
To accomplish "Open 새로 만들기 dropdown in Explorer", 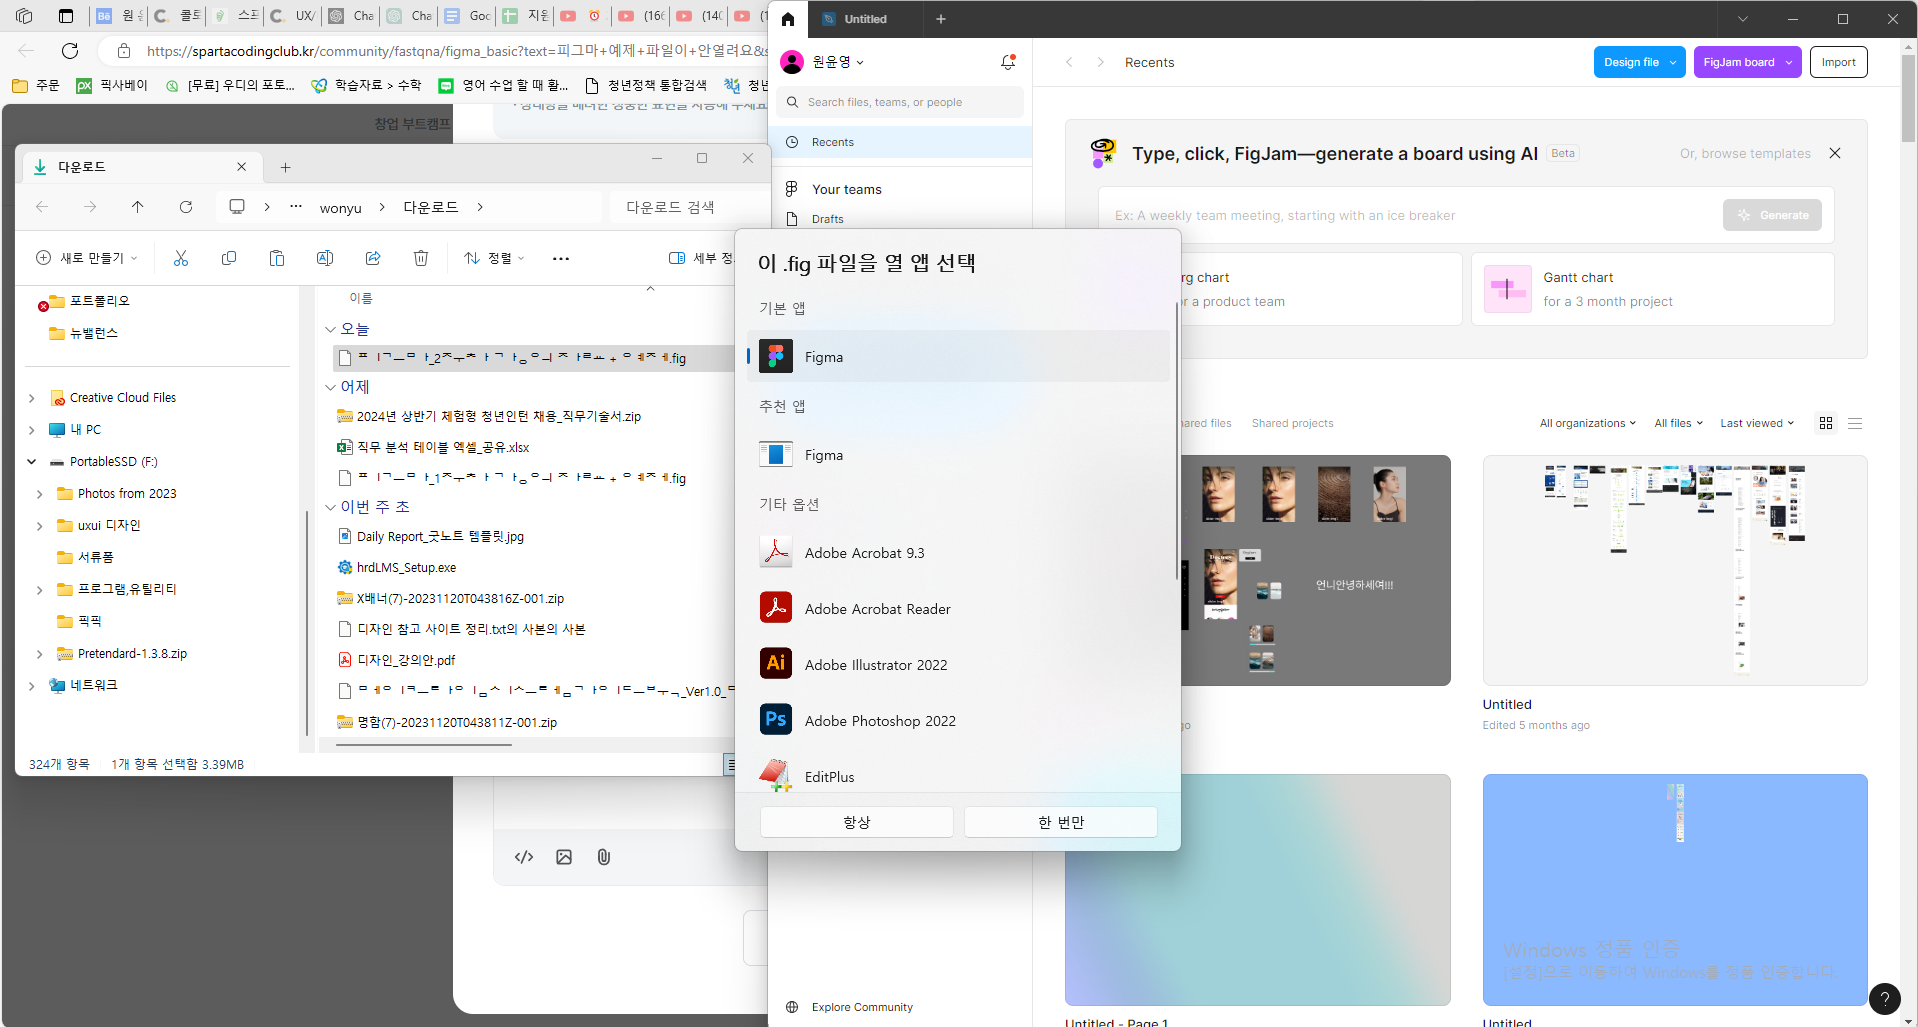I will click(x=87, y=258).
